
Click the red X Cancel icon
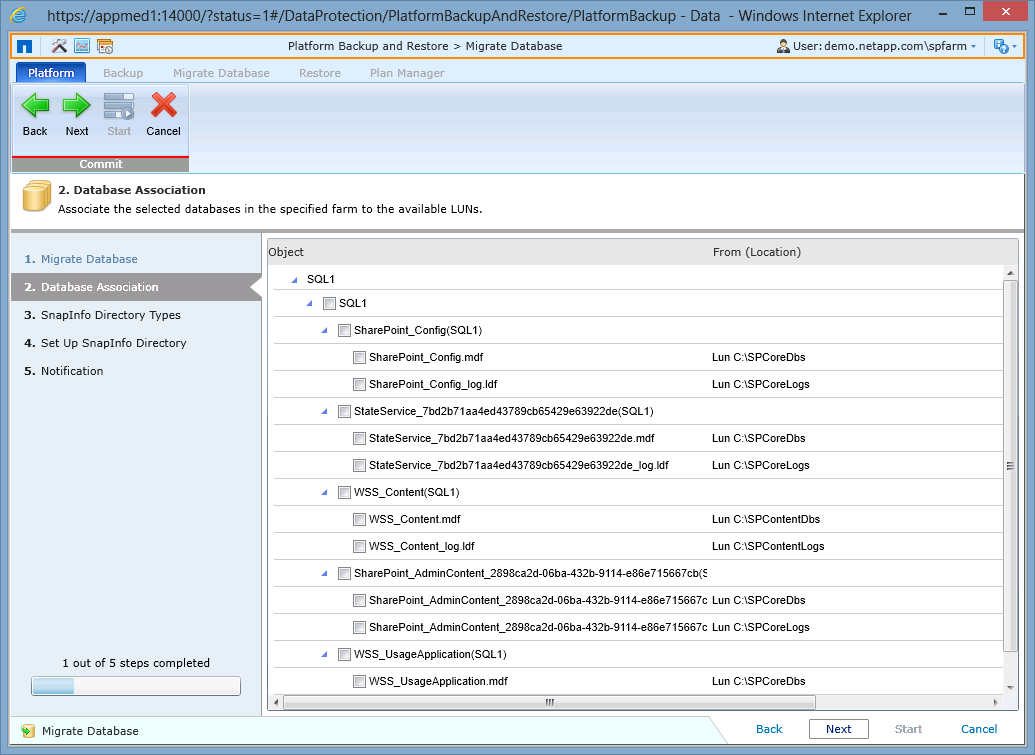pos(163,106)
